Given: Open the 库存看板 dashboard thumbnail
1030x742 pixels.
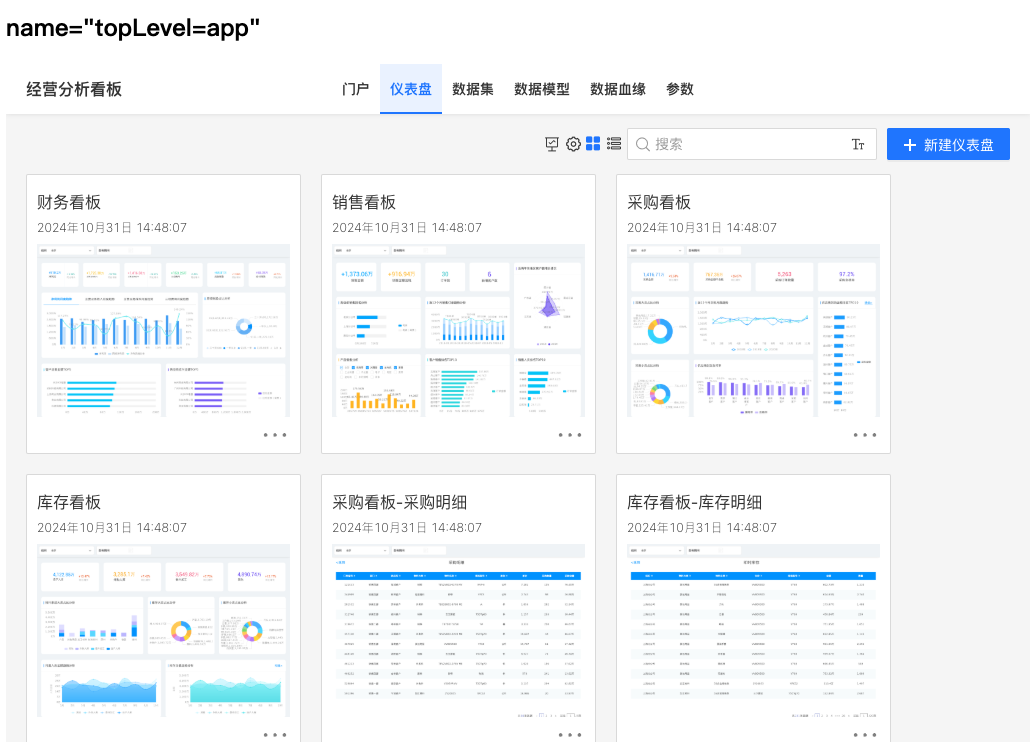Looking at the screenshot, I should point(164,630).
